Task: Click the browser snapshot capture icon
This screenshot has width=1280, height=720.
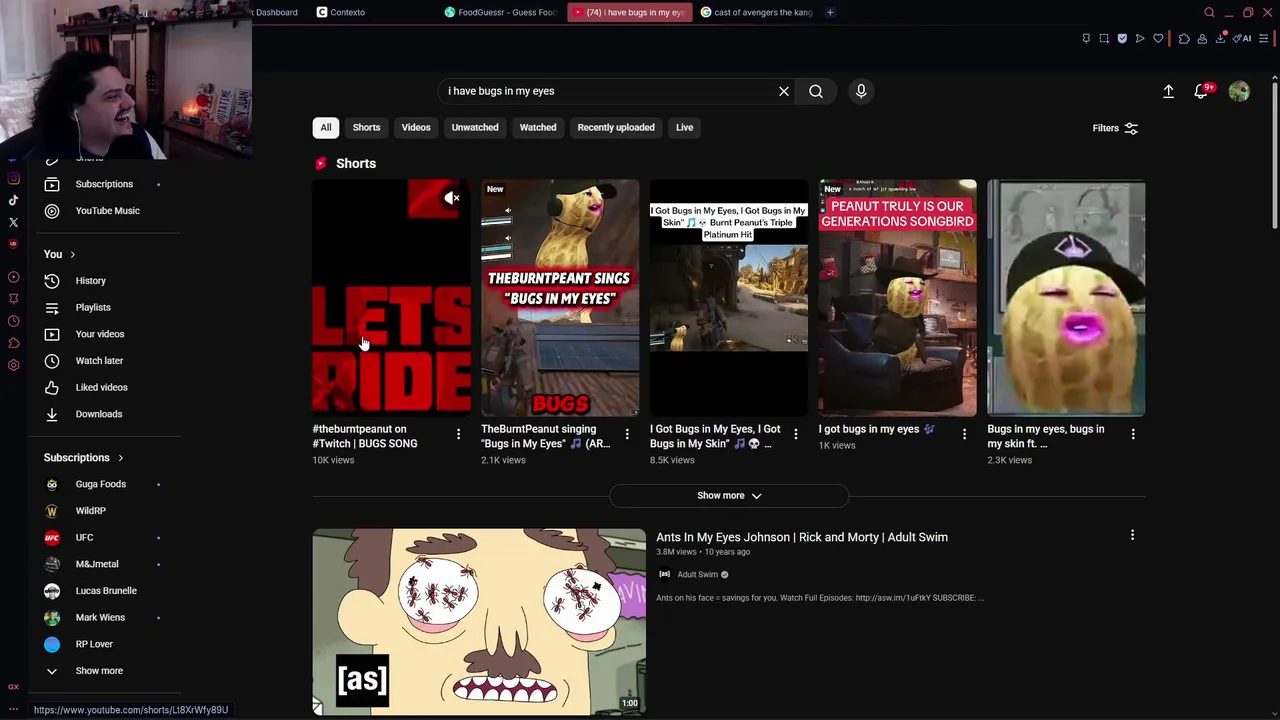Action: (1104, 38)
